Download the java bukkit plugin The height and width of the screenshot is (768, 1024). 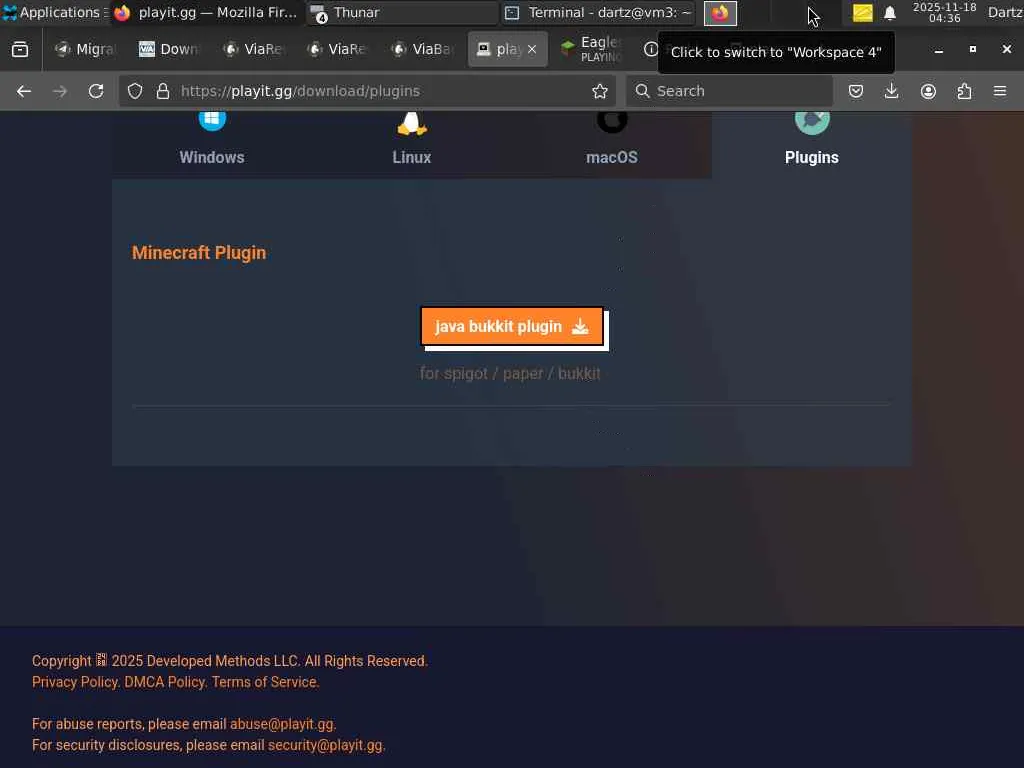pyautogui.click(x=512, y=326)
